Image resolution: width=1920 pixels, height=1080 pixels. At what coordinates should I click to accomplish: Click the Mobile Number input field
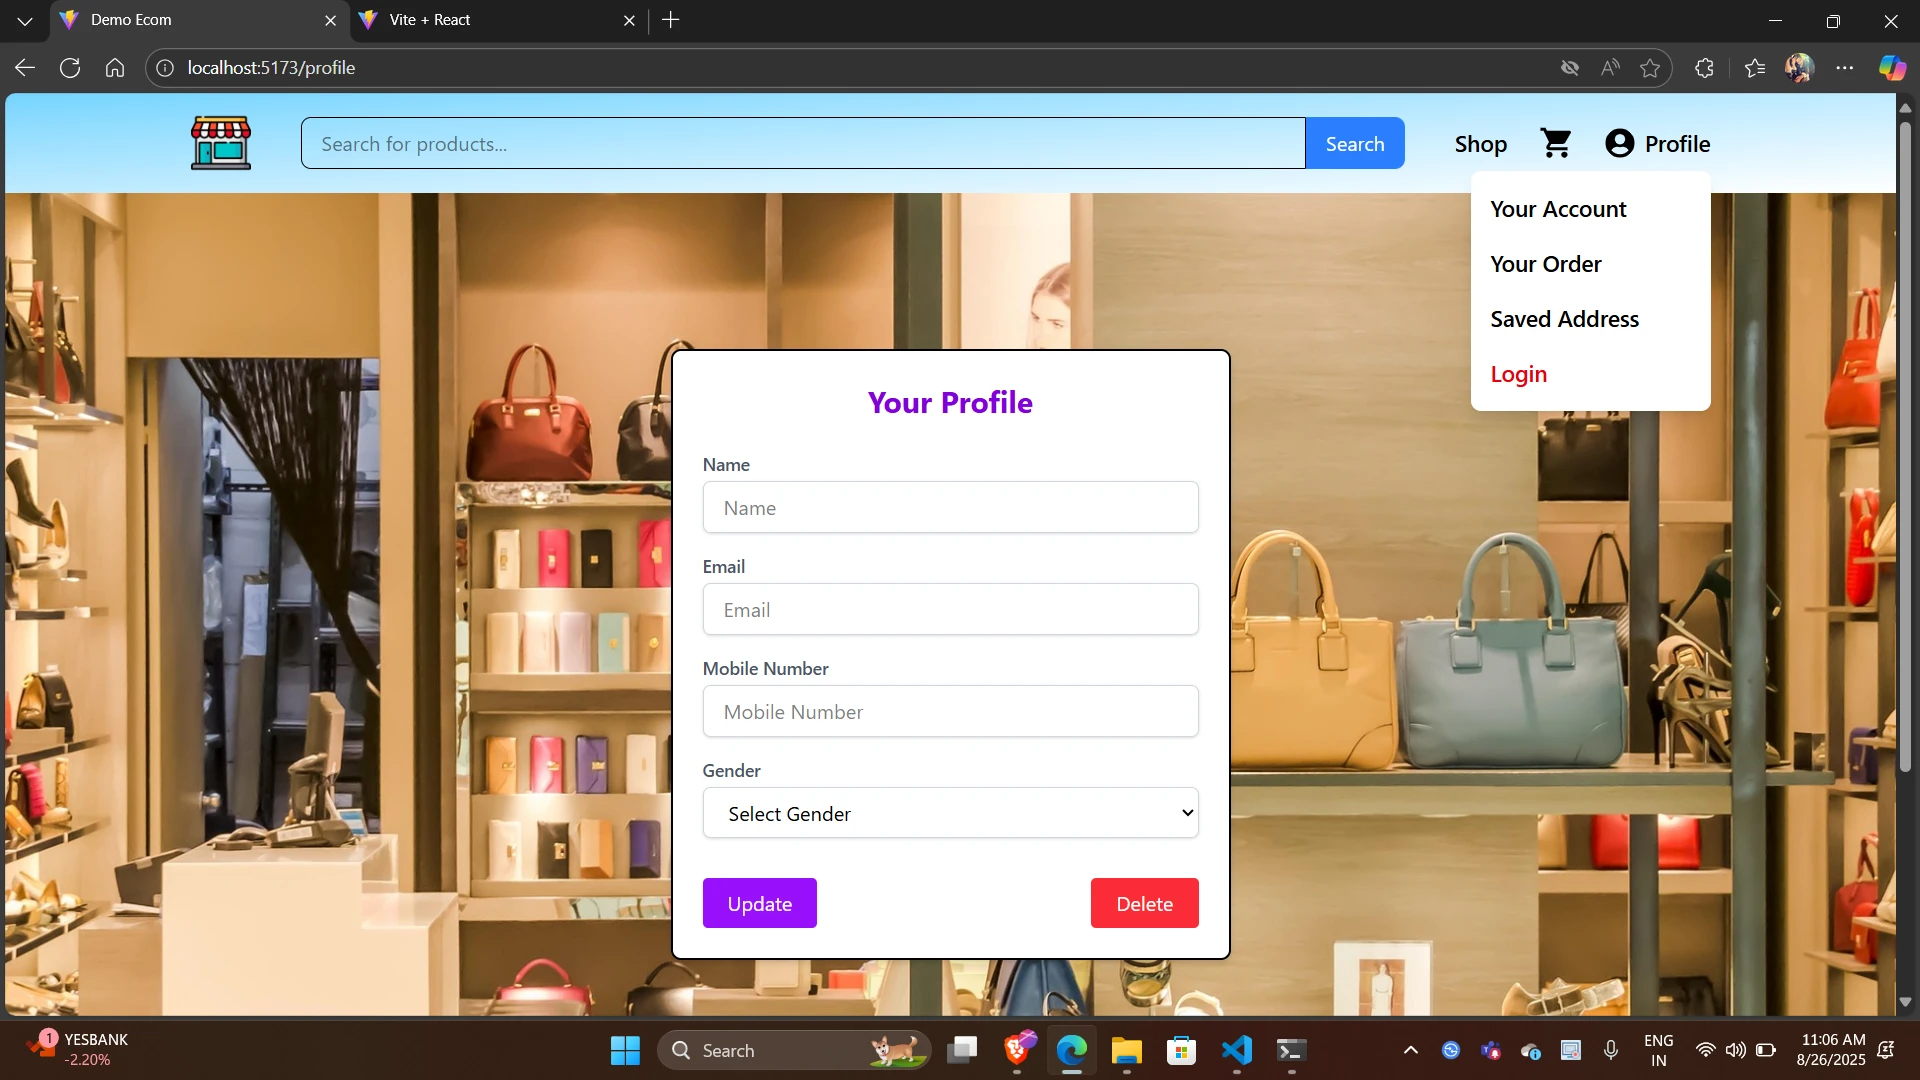point(950,711)
